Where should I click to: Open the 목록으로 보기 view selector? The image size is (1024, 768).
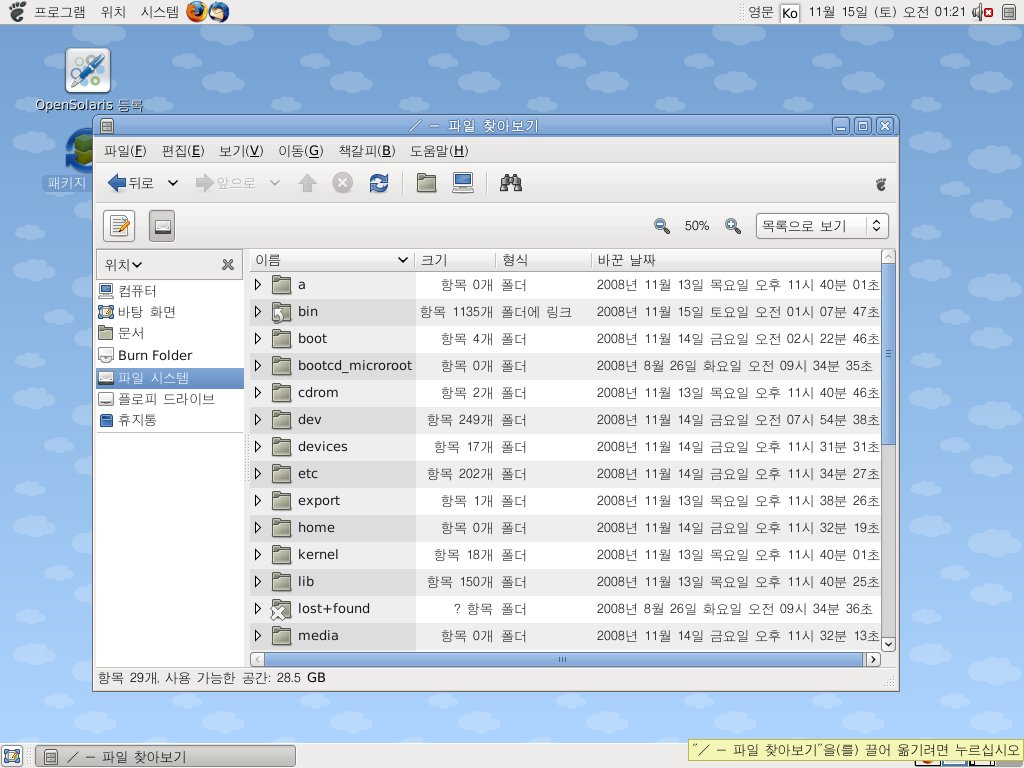point(822,226)
